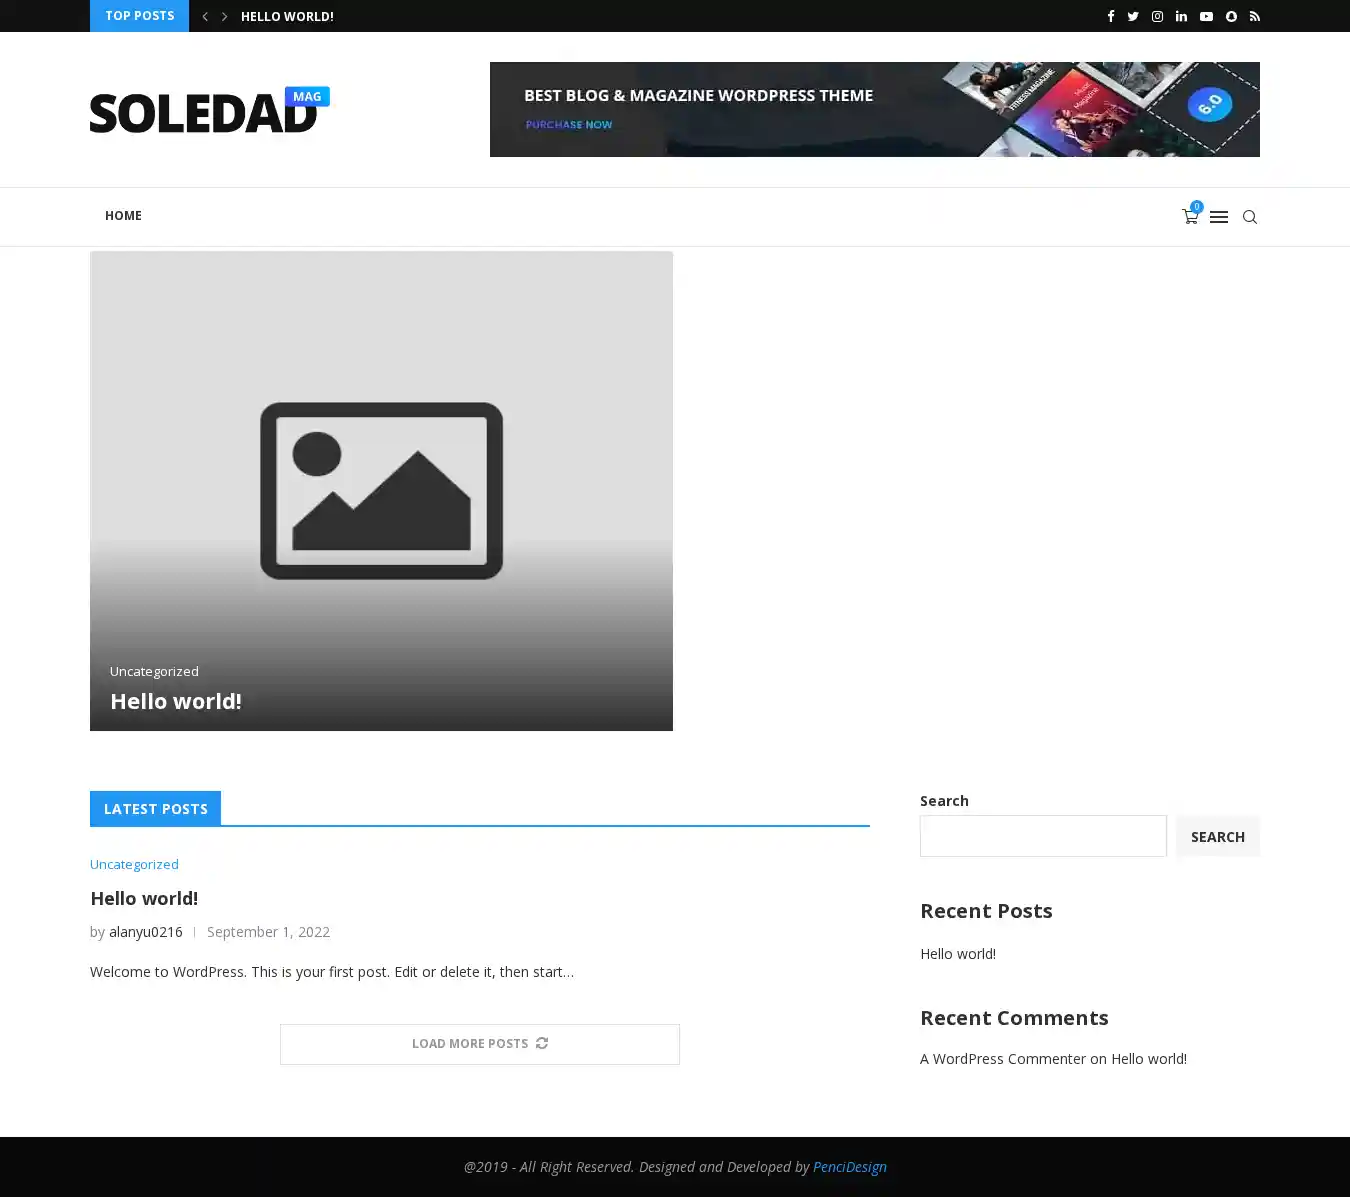Screen dimensions: 1350x1197
Task: Switch to the Latest Posts tab heading
Action: point(155,808)
